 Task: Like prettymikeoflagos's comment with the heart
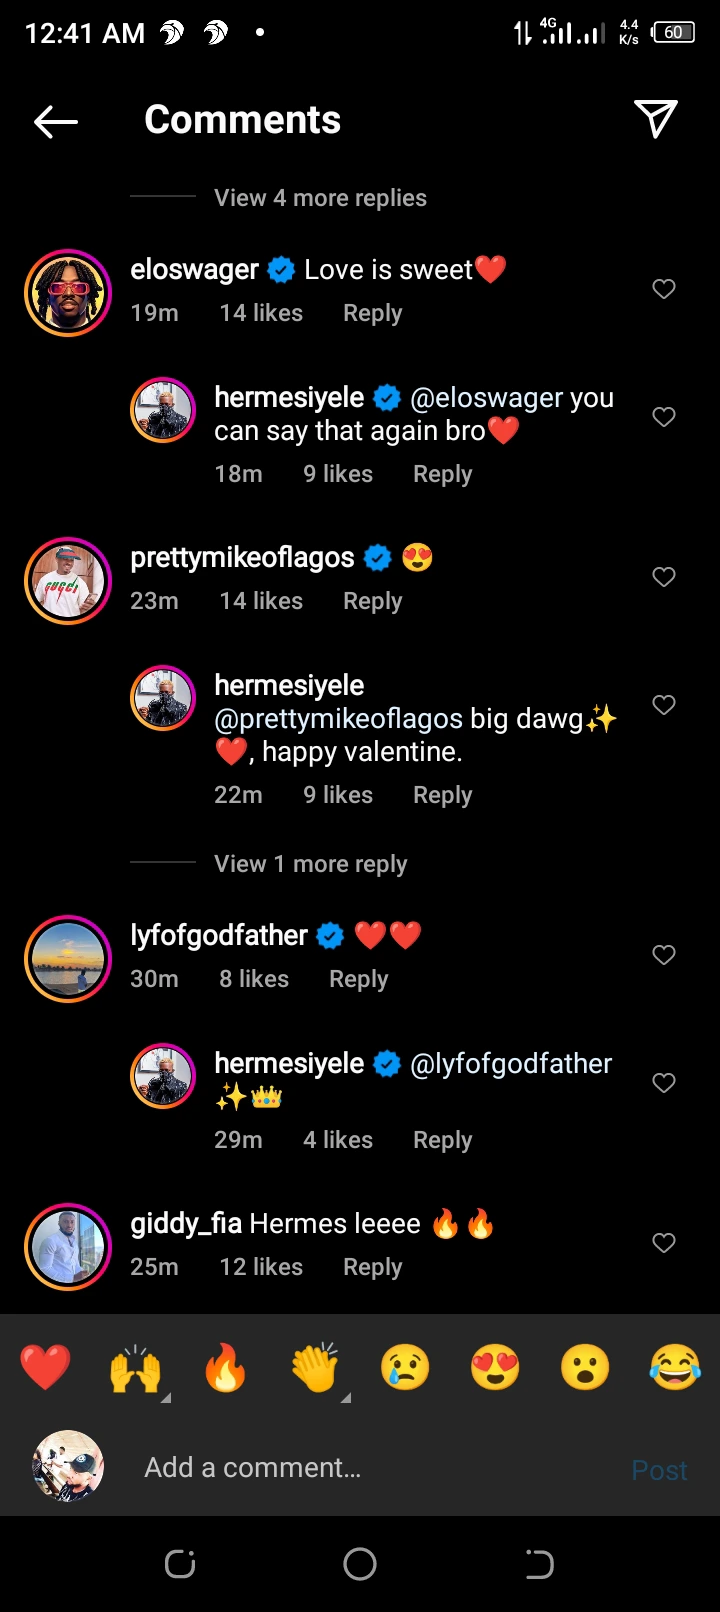[664, 577]
